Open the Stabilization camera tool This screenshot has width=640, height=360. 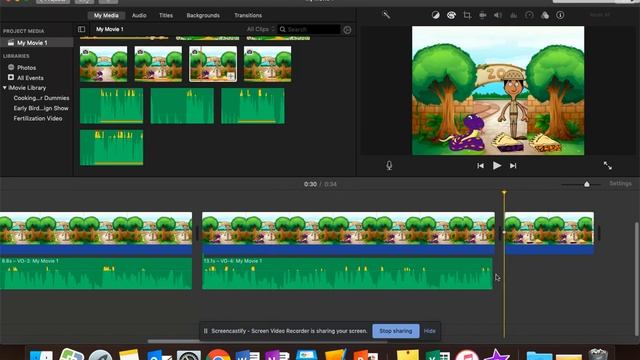482,15
